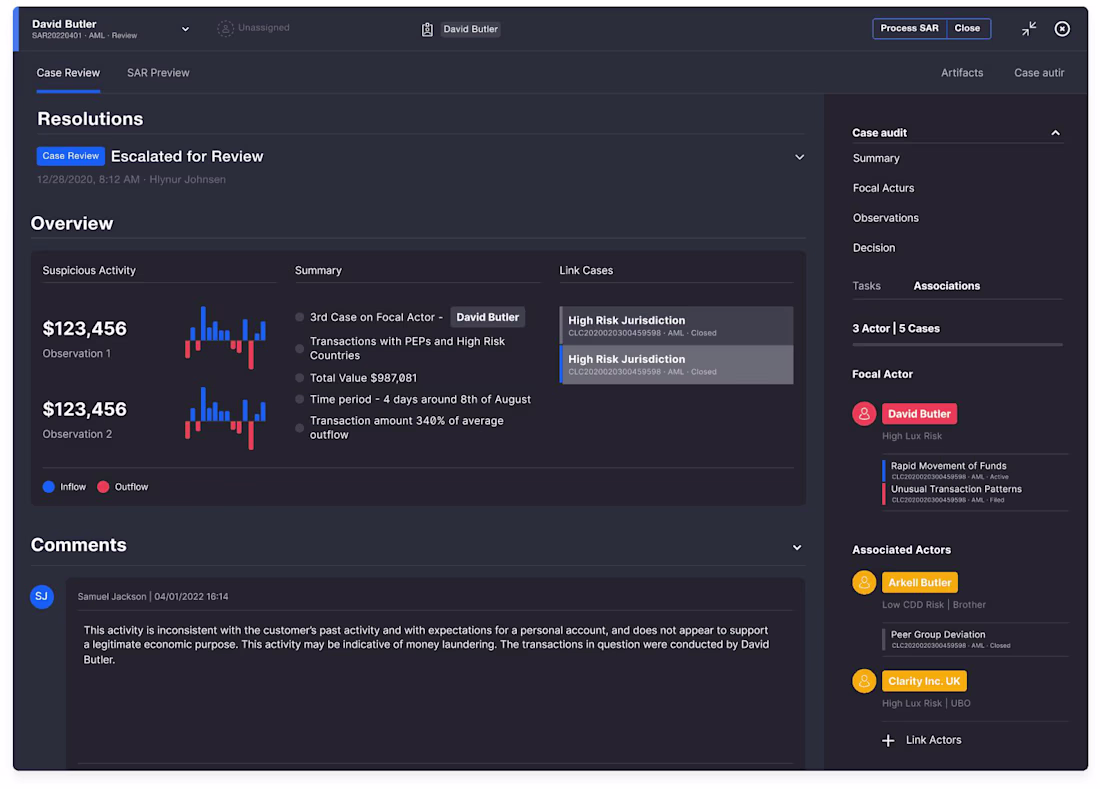The height and width of the screenshot is (789, 1100).
Task: Click the circled X close icon
Action: click(1062, 29)
